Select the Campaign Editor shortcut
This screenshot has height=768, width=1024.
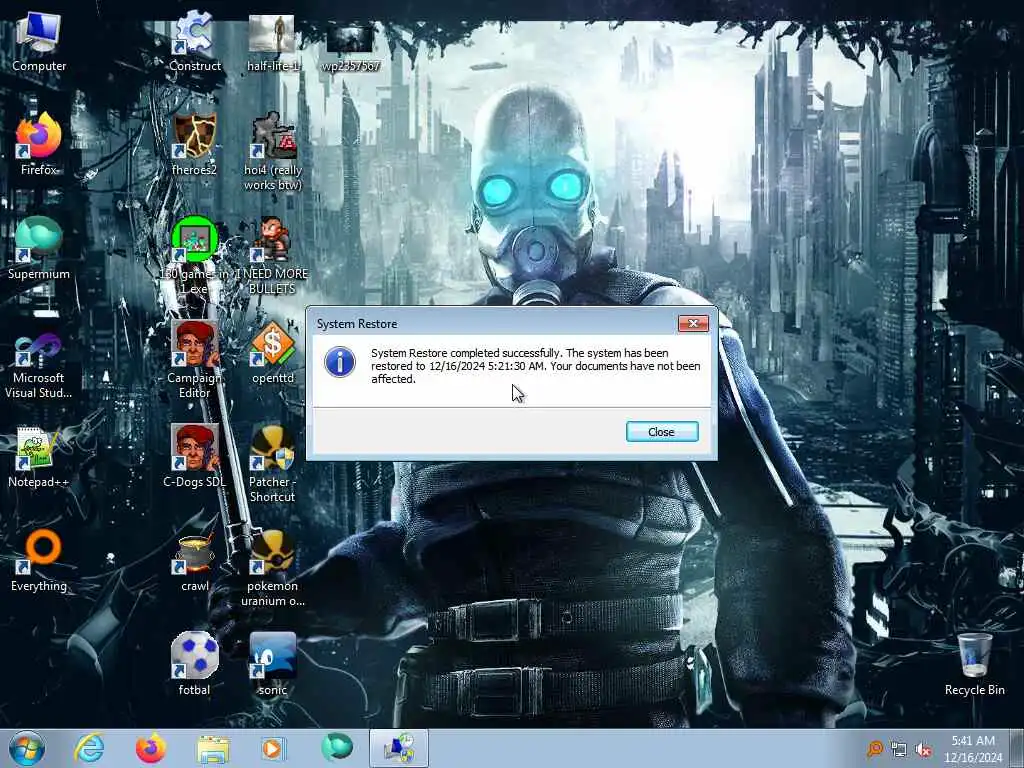[194, 359]
